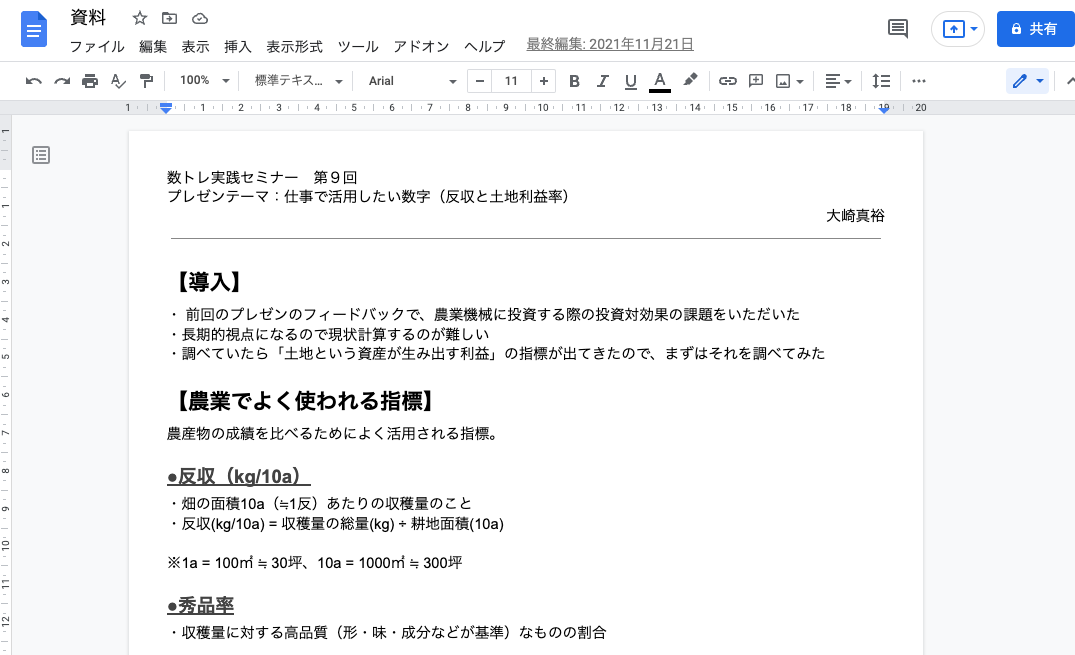Open the comment history panel
Image resolution: width=1075 pixels, height=655 pixels.
coord(896,29)
